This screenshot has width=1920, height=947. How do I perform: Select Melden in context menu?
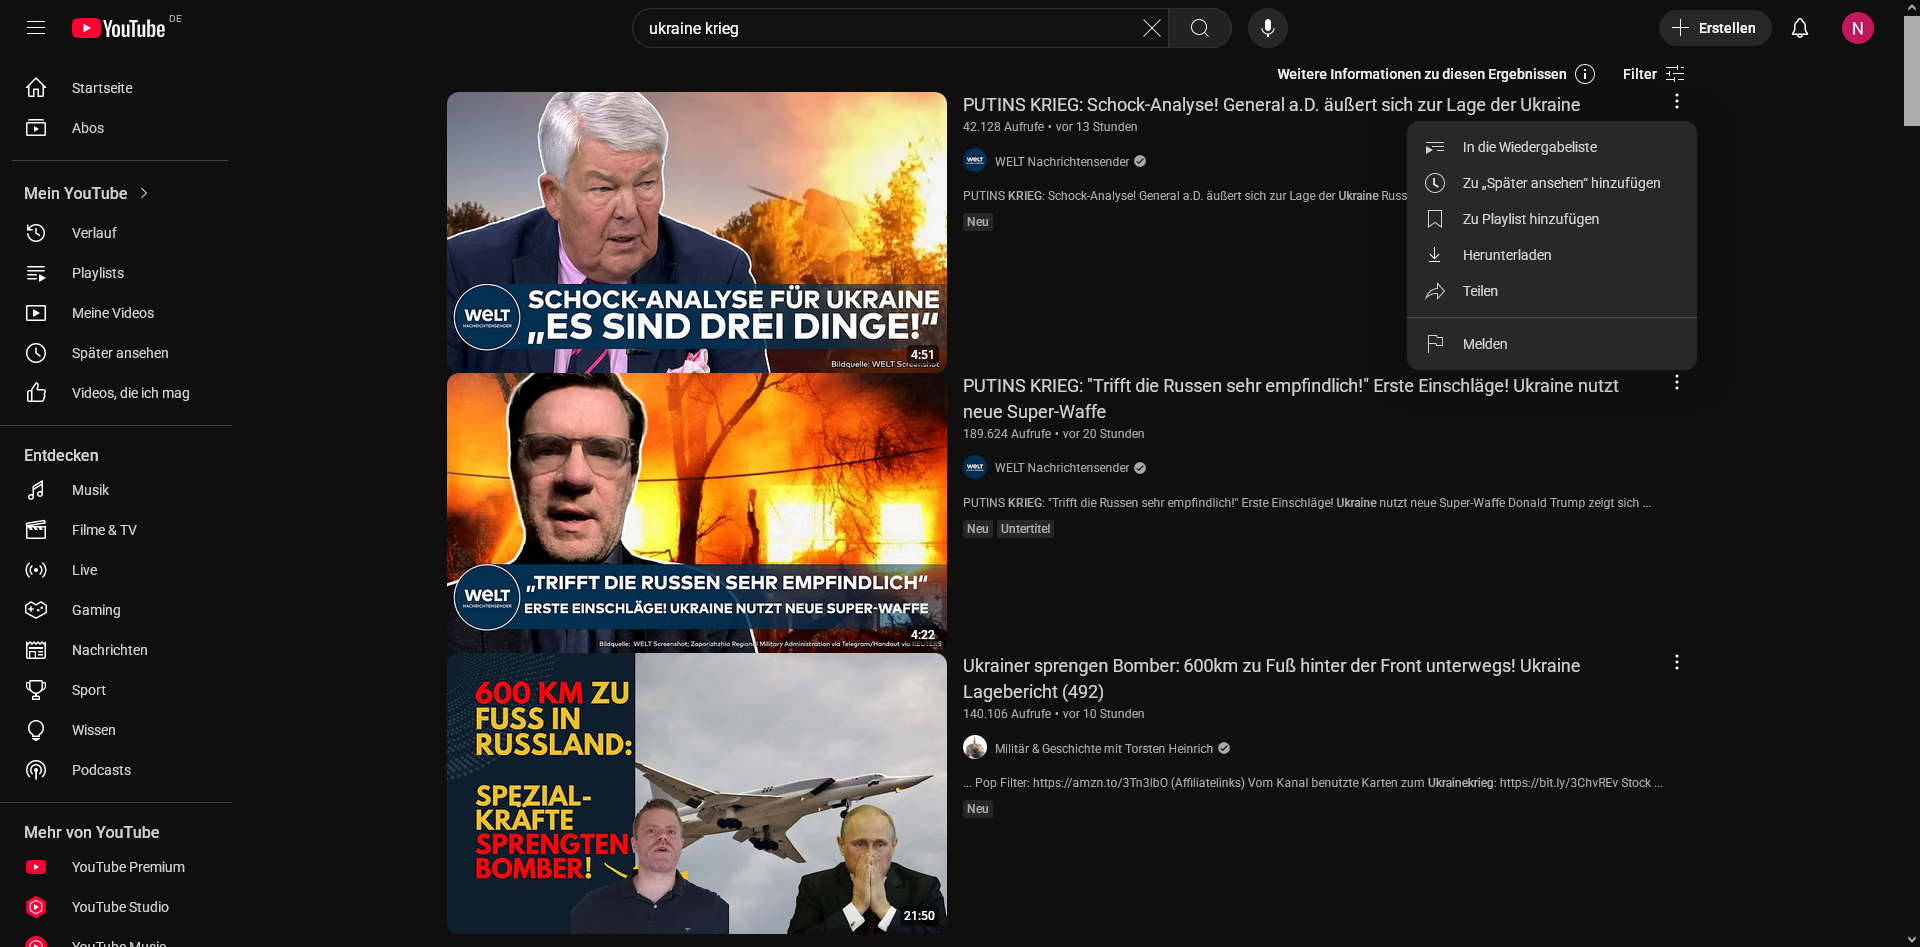pos(1551,344)
